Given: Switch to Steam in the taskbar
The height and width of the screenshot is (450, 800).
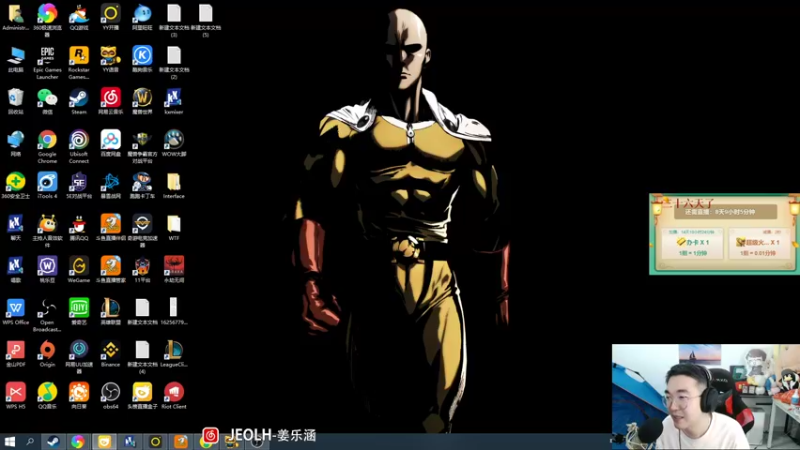Looking at the screenshot, I should [x=53, y=442].
